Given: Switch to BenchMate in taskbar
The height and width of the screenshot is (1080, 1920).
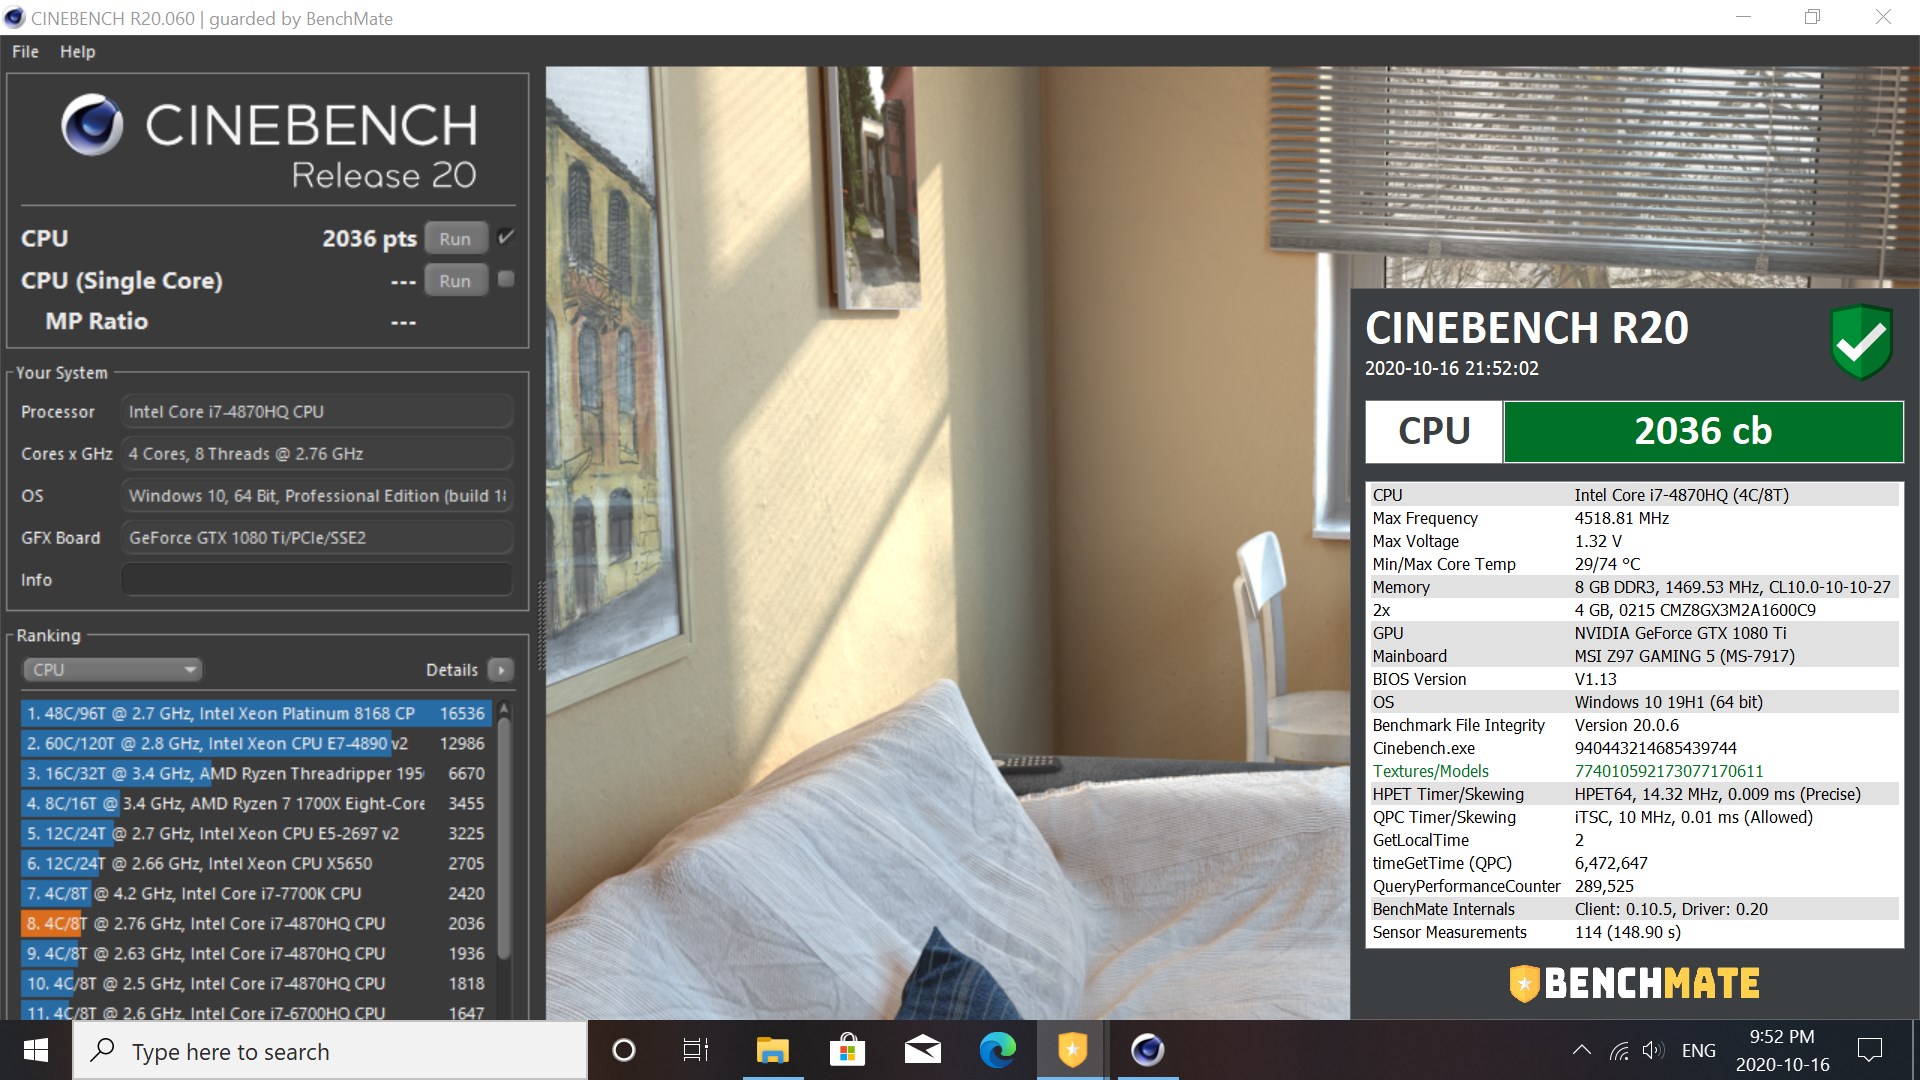Looking at the screenshot, I should click(x=1072, y=1050).
